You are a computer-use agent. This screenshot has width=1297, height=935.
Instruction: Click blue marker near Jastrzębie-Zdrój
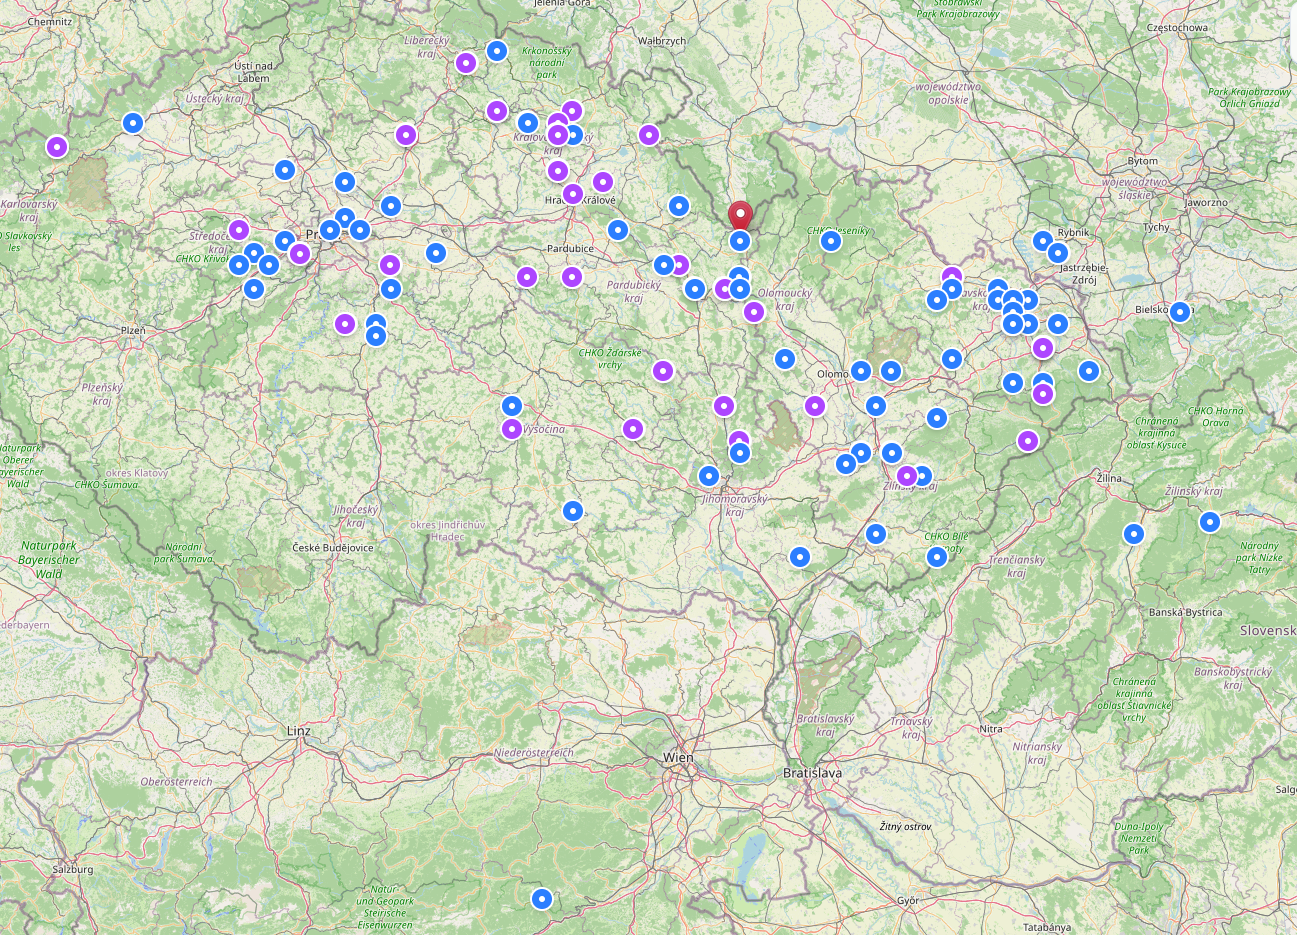click(x=1058, y=252)
